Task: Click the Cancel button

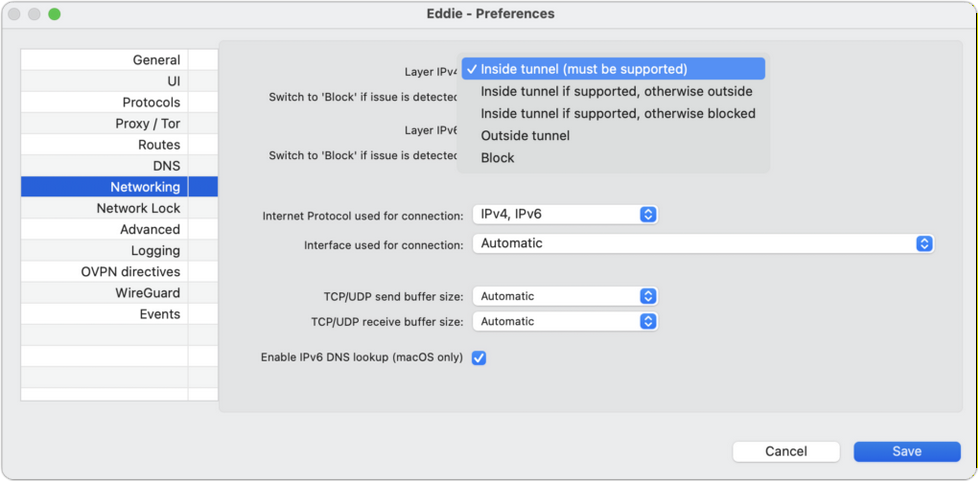Action: 786,451
